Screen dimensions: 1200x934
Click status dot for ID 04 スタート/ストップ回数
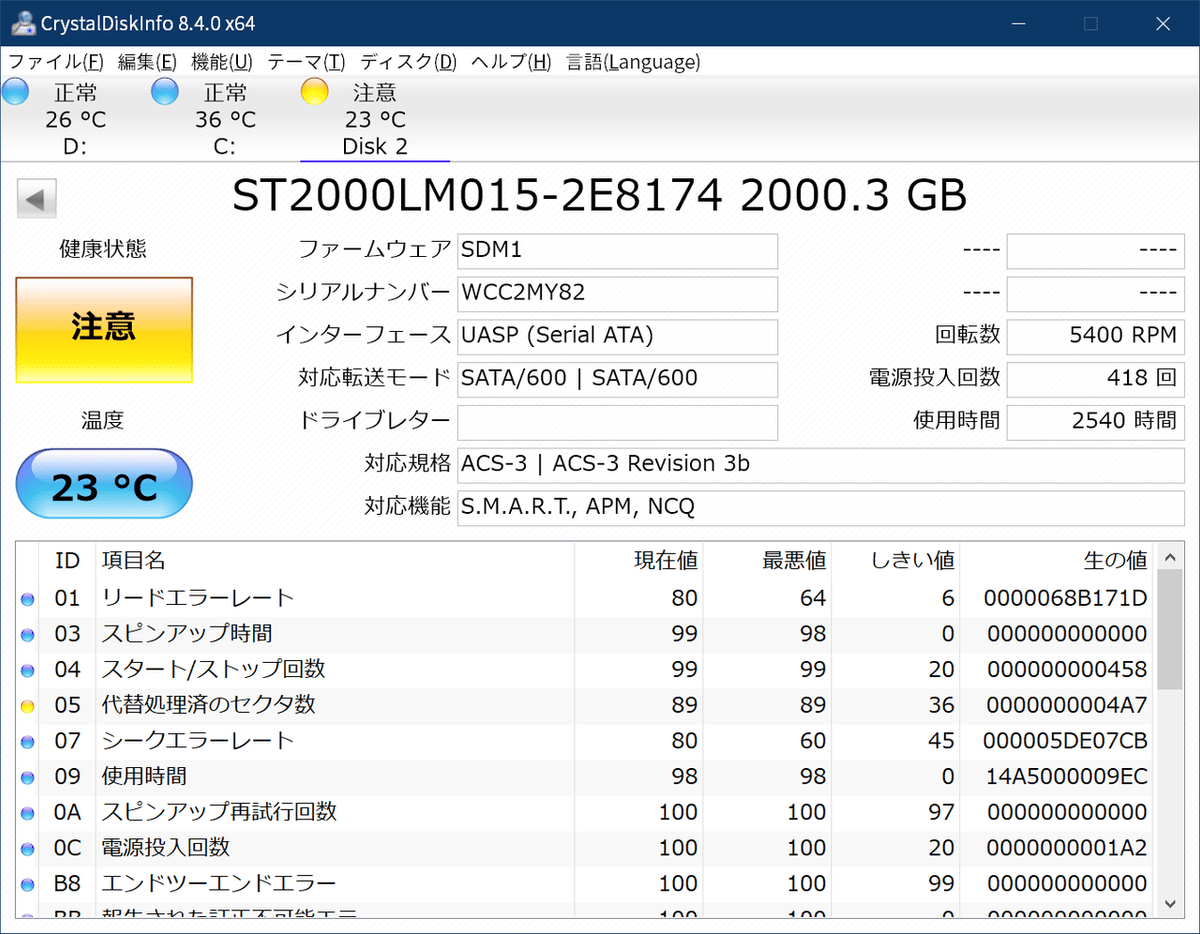pyautogui.click(x=27, y=670)
